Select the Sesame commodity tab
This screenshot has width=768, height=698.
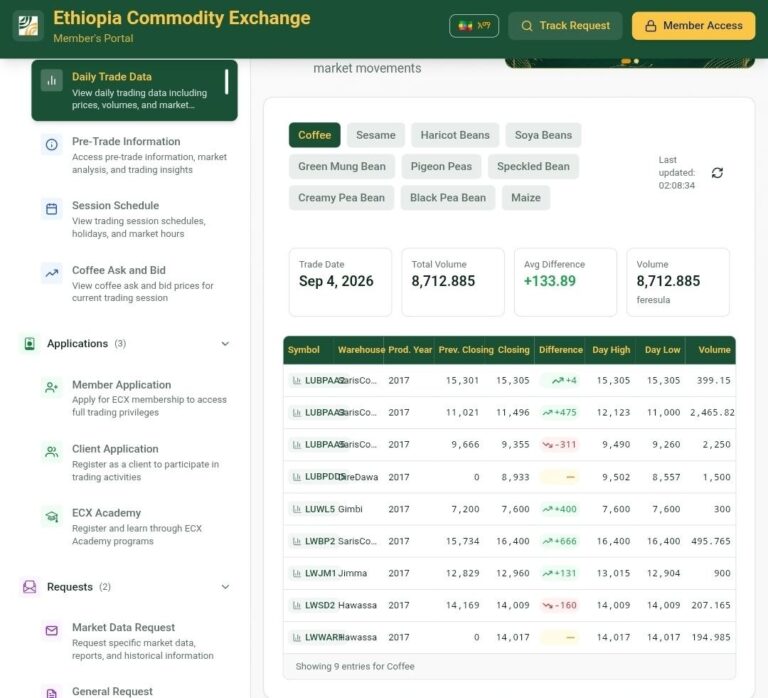[376, 135]
